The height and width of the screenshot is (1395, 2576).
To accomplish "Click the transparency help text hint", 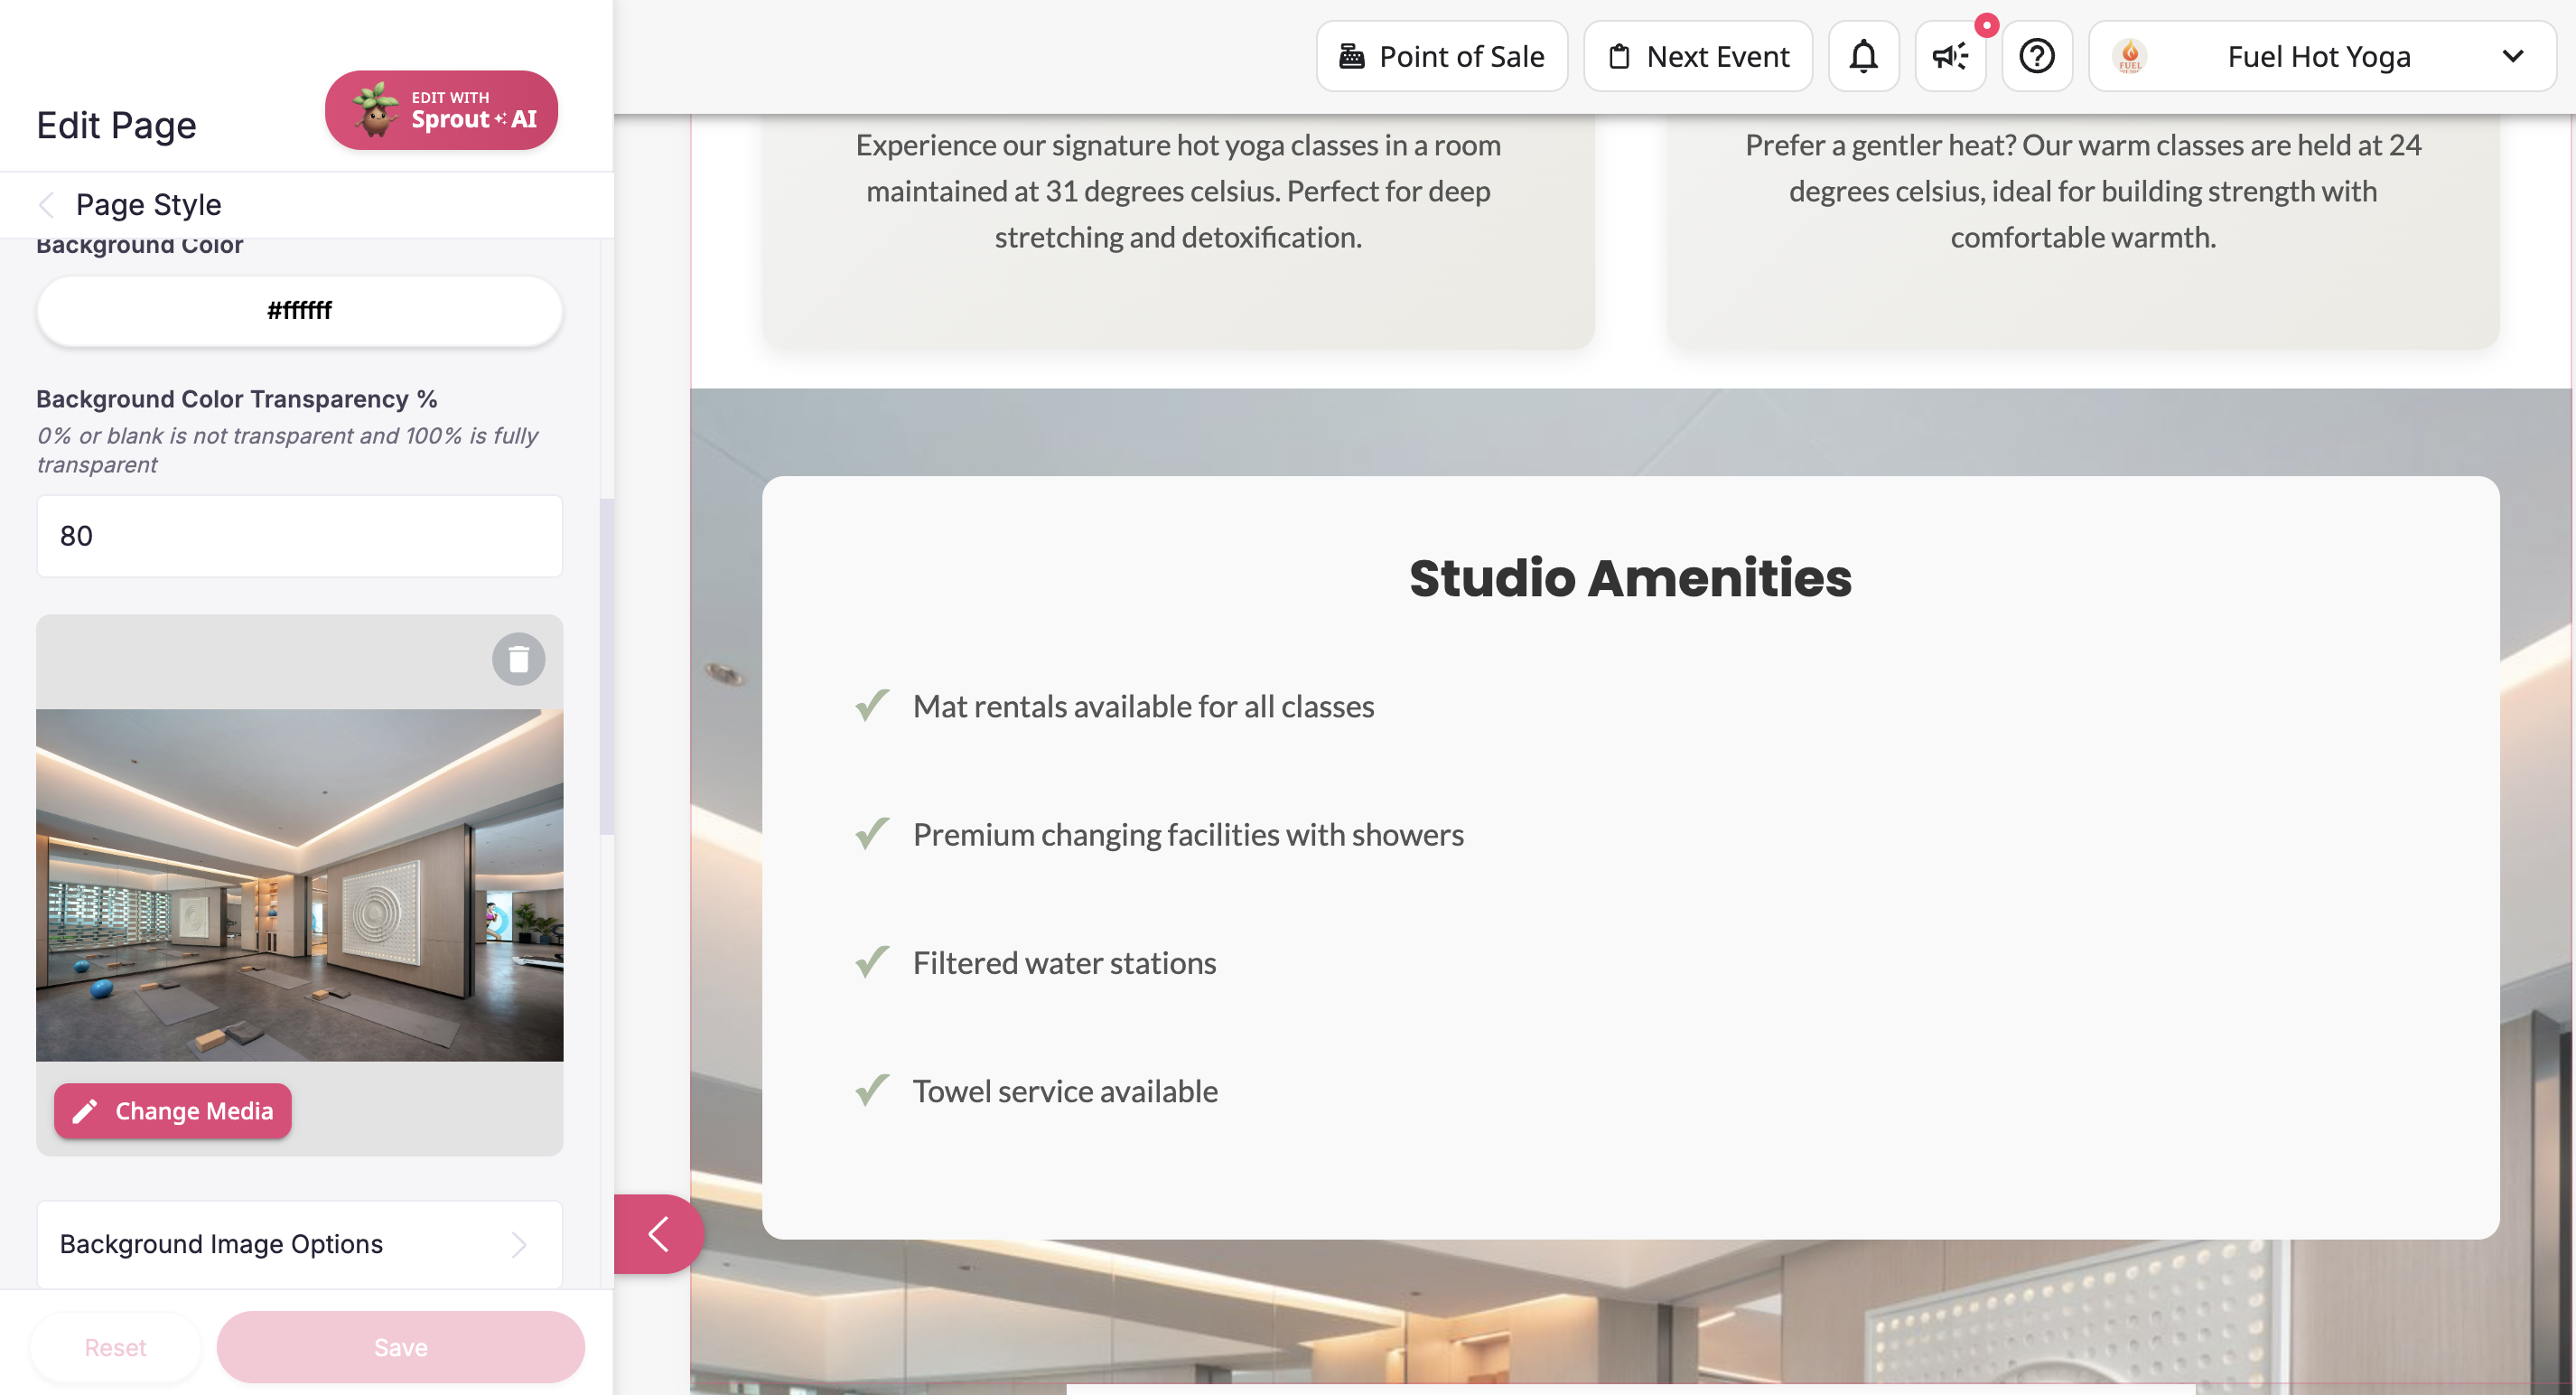I will (x=287, y=450).
